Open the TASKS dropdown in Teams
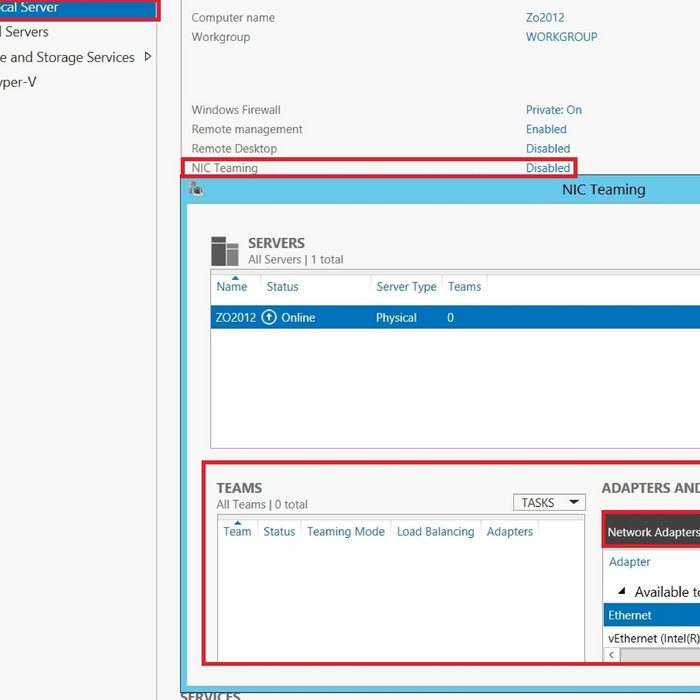The width and height of the screenshot is (700, 700). point(549,502)
